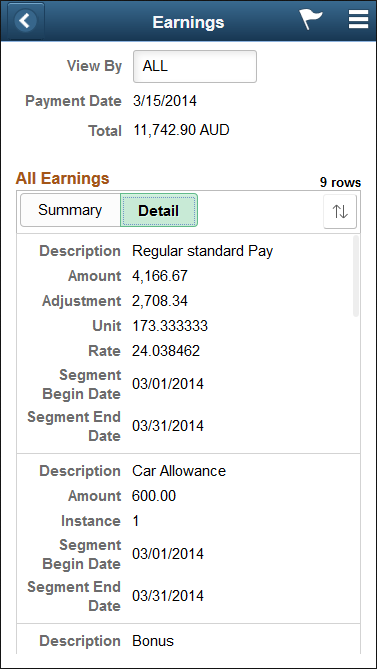The height and width of the screenshot is (669, 377).
Task: Click total 11,742.90 AUD
Action: pos(181,130)
